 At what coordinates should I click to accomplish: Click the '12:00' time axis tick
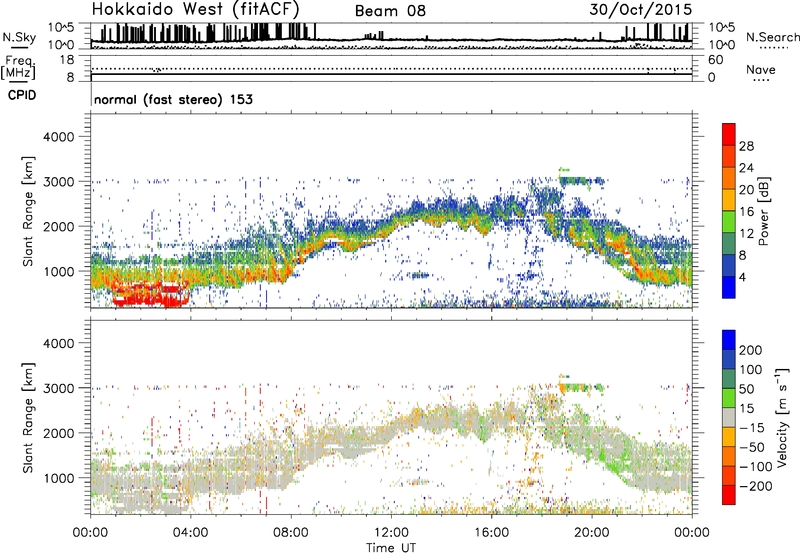(391, 533)
